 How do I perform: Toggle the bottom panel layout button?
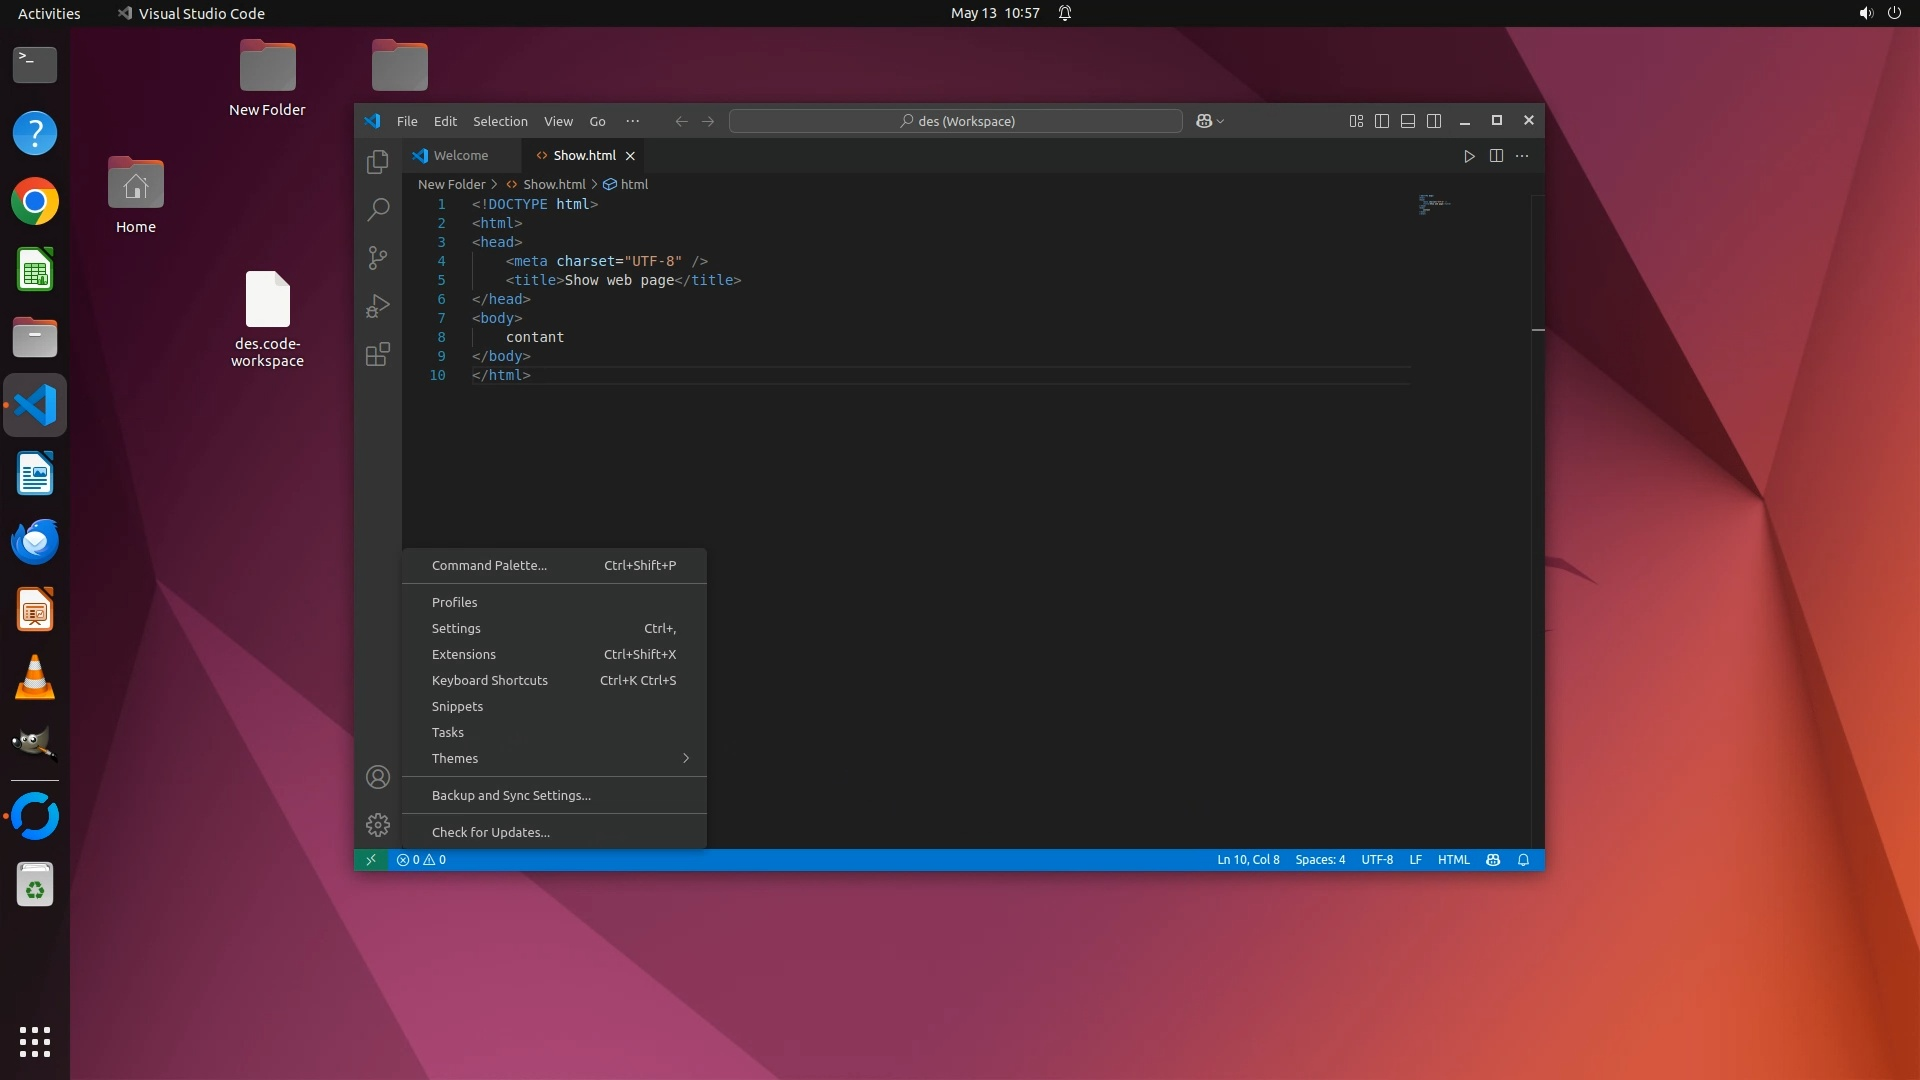1408,121
